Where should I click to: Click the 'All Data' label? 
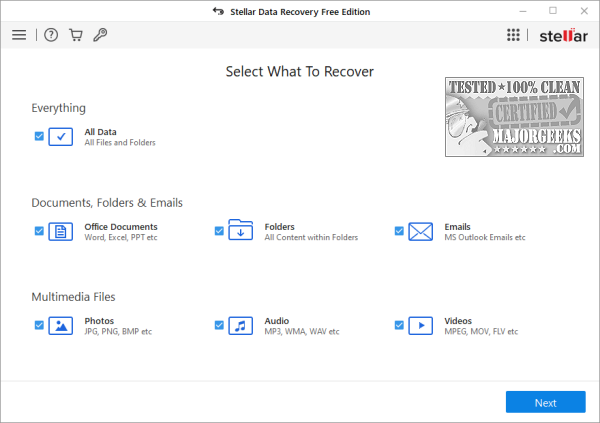click(100, 132)
